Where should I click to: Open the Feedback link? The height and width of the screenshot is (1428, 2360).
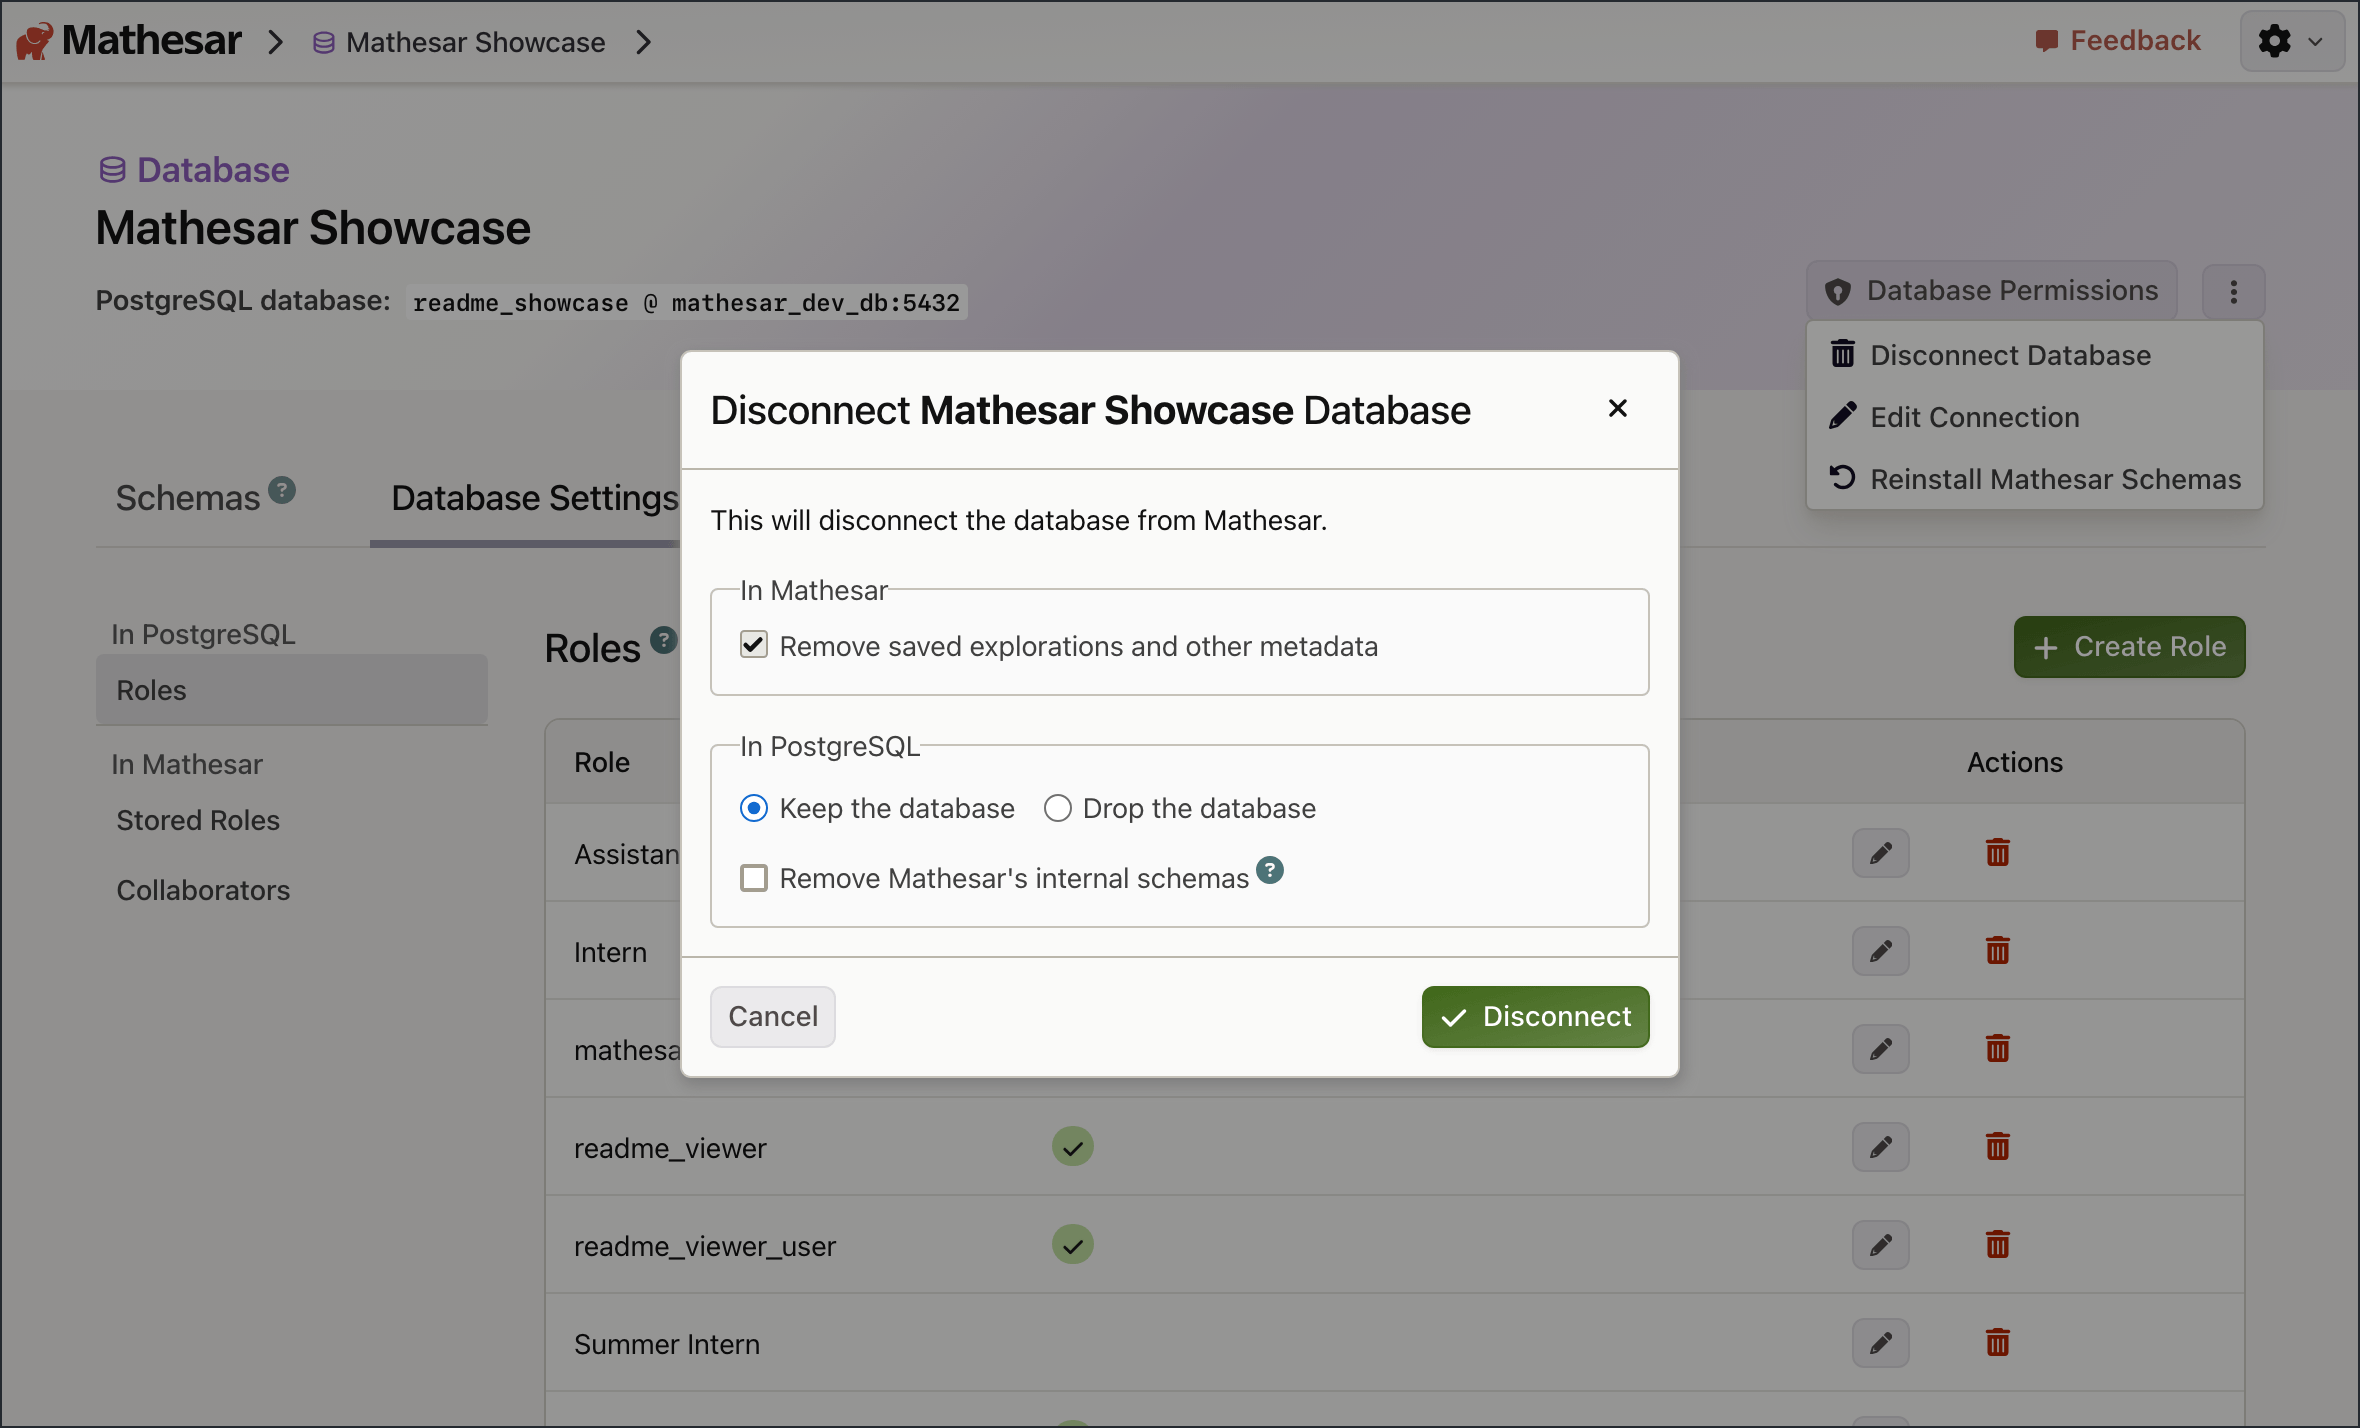[2118, 41]
